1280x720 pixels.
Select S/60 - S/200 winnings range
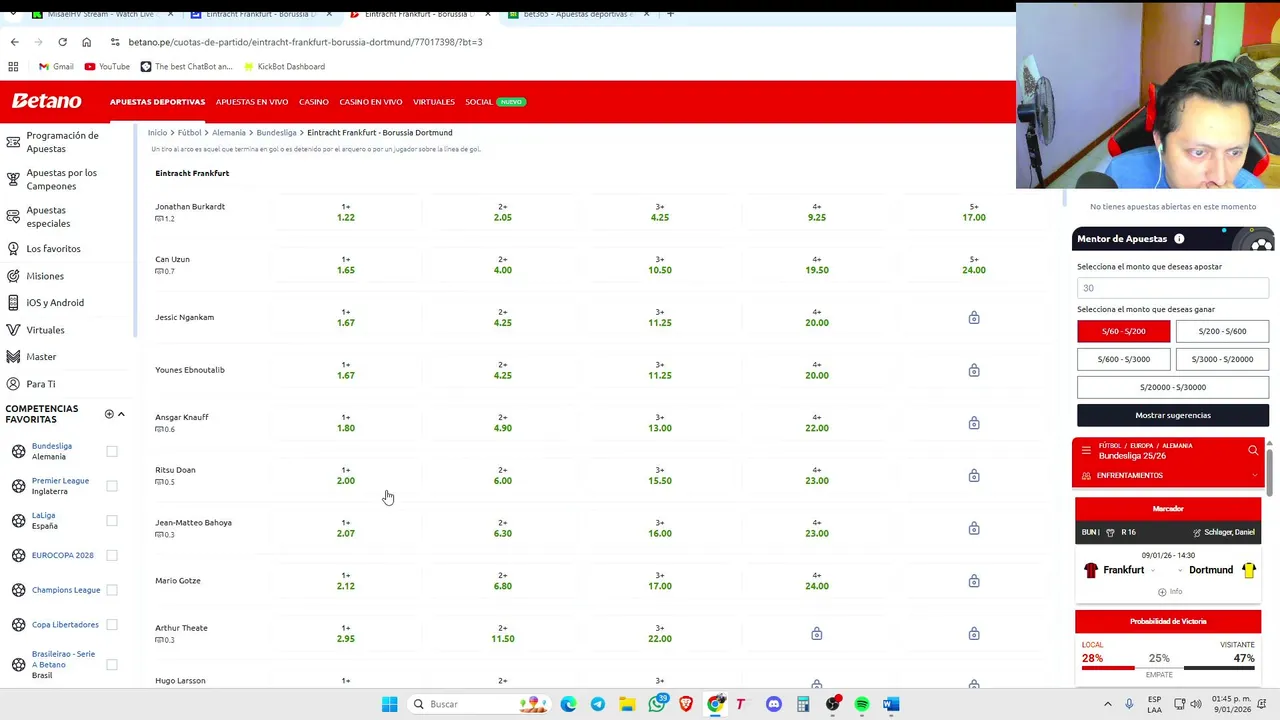(x=1123, y=331)
